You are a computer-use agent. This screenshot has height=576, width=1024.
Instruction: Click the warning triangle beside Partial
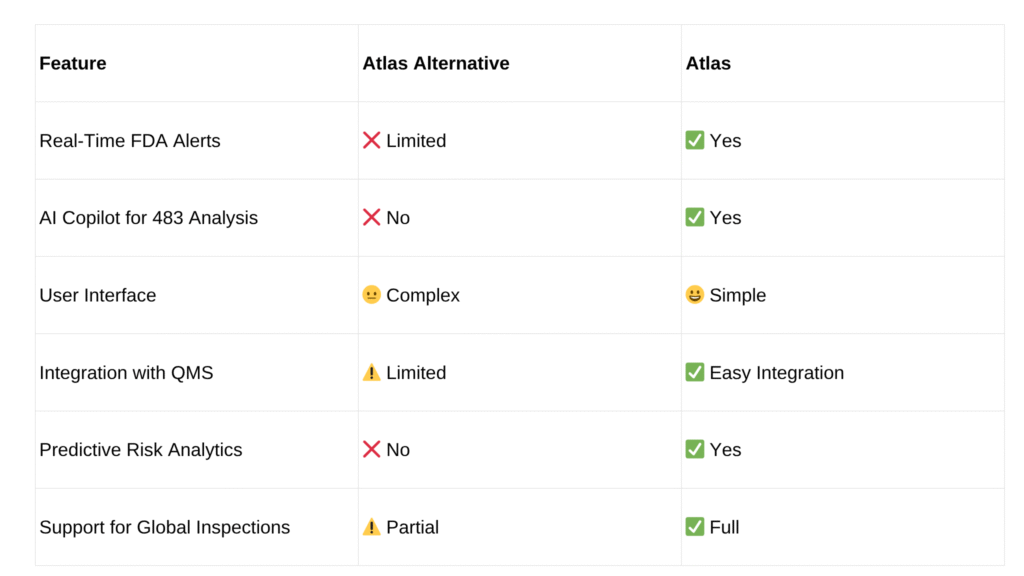tap(372, 526)
